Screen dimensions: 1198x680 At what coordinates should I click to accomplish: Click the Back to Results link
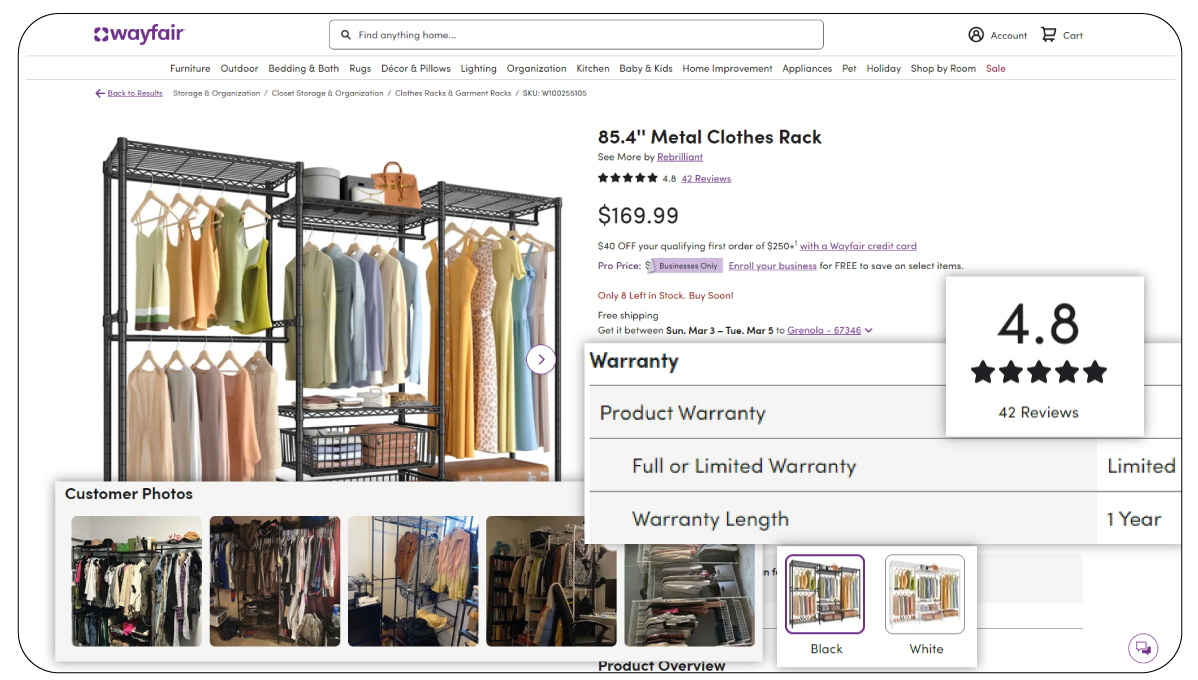point(134,93)
